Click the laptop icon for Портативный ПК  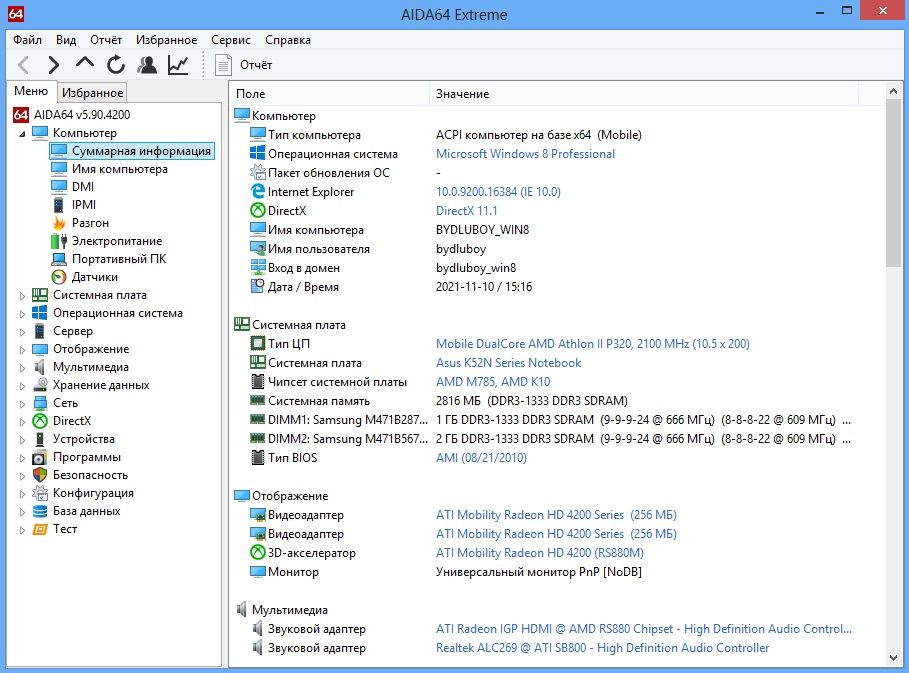click(x=59, y=259)
